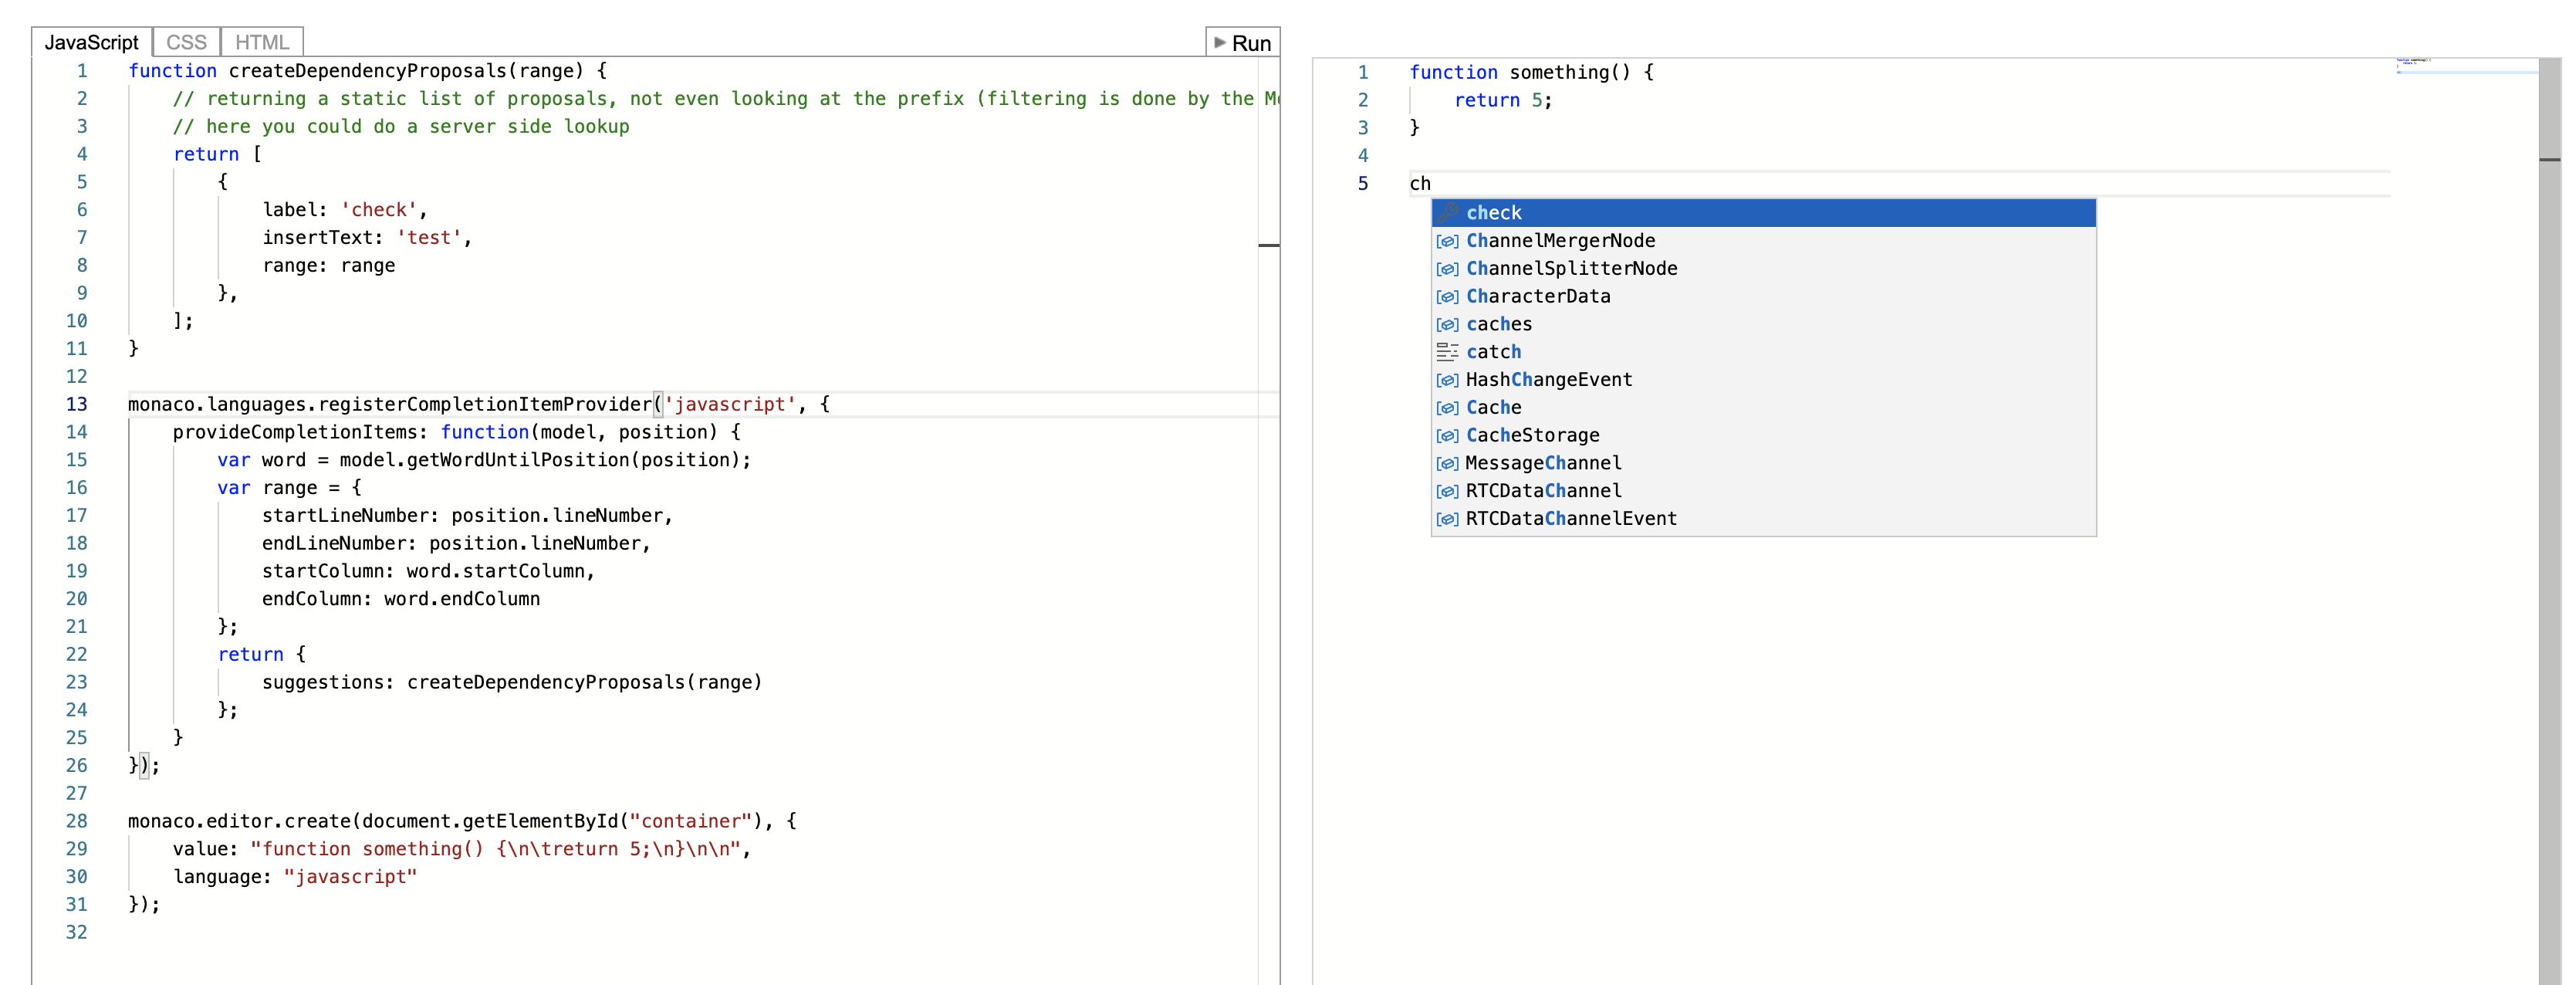This screenshot has height=985, width=2576.
Task: Click the wrench icon beside the check suggestion
Action: [x=1447, y=212]
